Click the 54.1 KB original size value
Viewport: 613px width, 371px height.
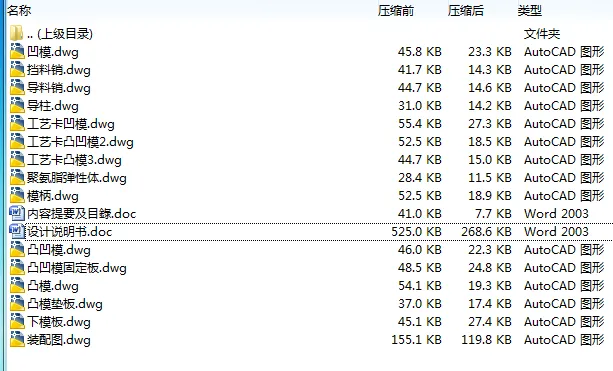[420, 285]
